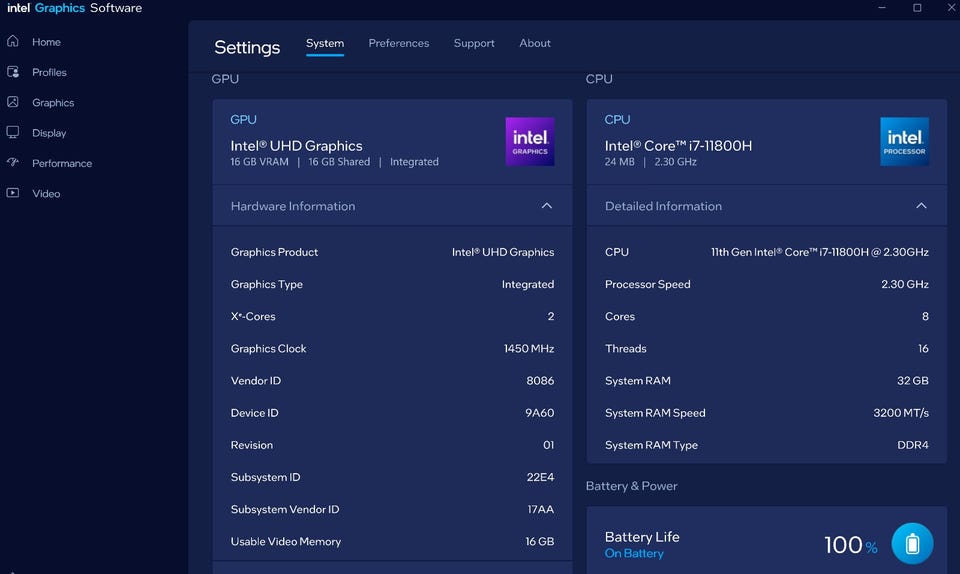The height and width of the screenshot is (574, 960).
Task: Click the On Battery status text
Action: click(x=634, y=553)
